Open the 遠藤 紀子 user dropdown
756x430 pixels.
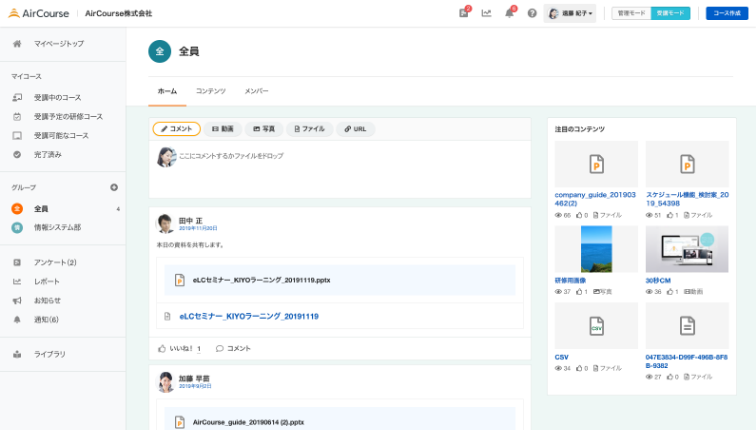click(x=572, y=13)
